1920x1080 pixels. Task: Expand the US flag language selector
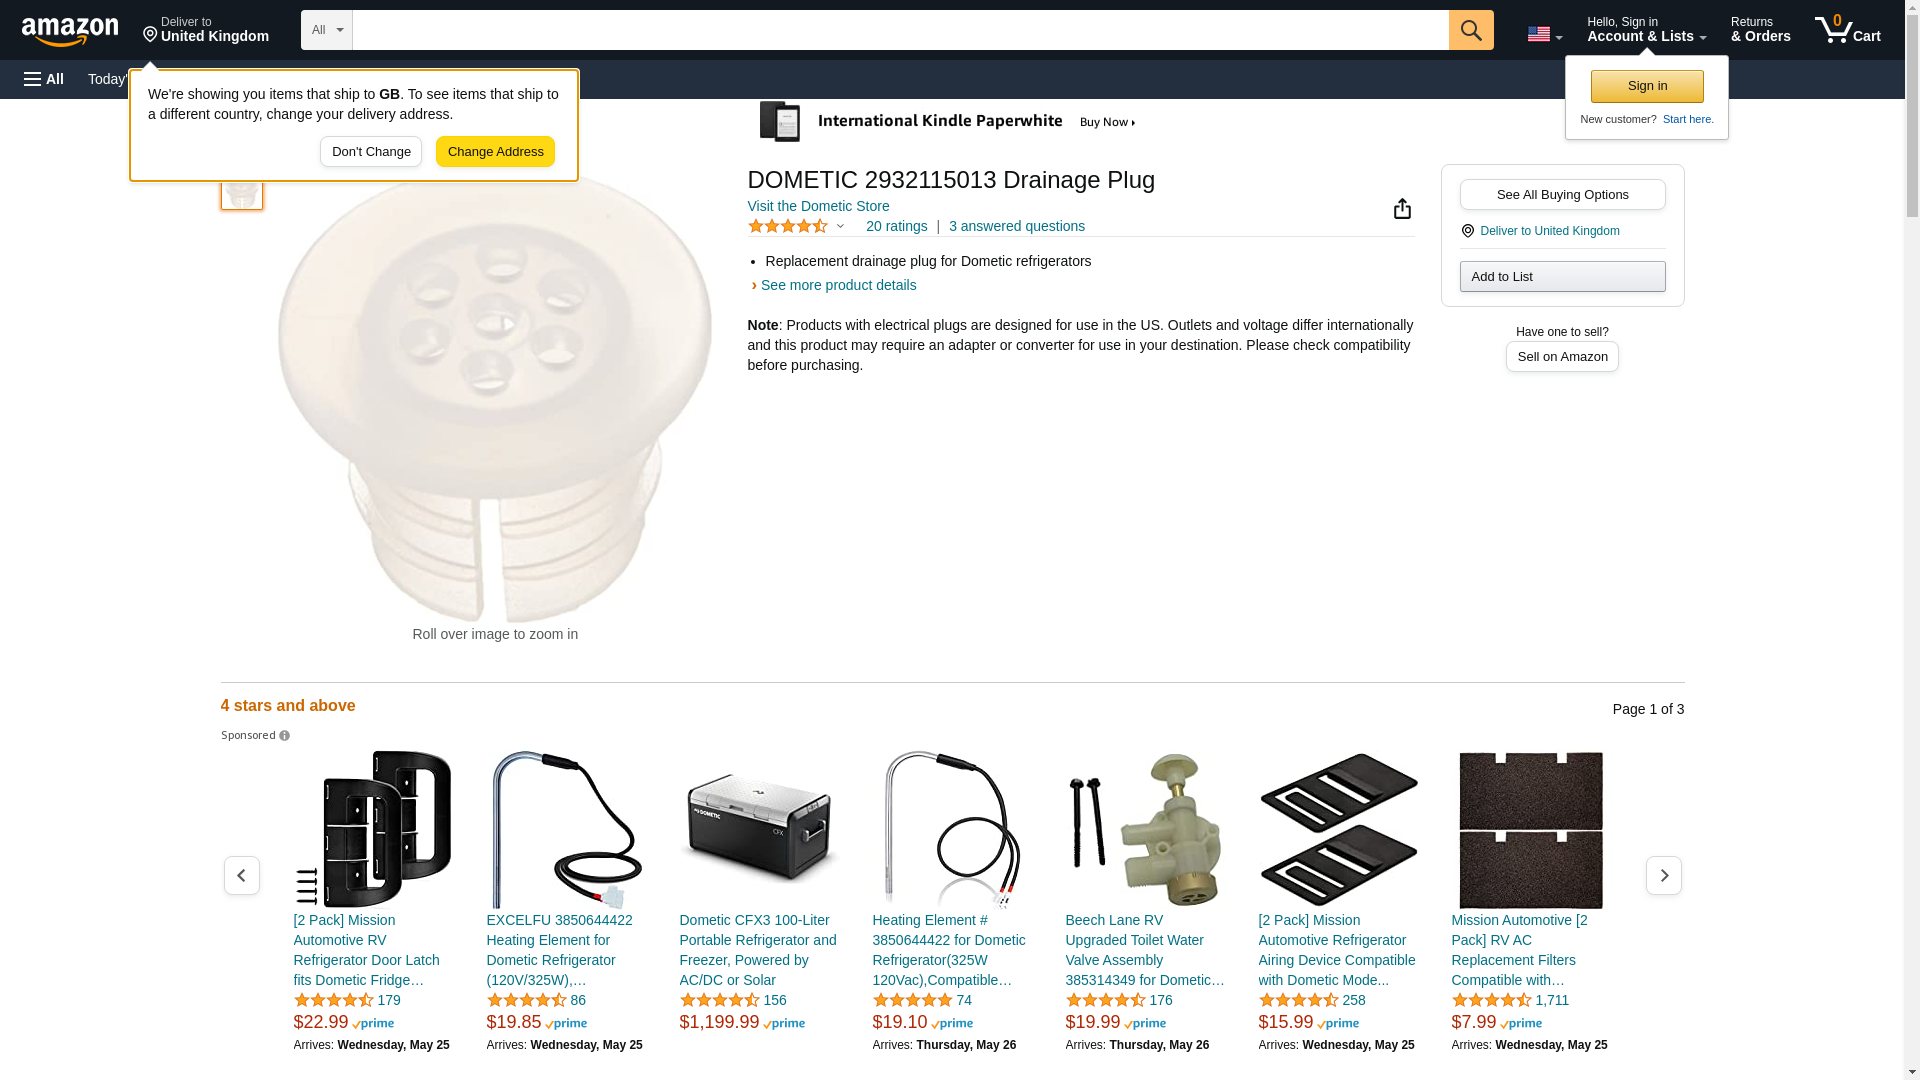[x=1544, y=35]
